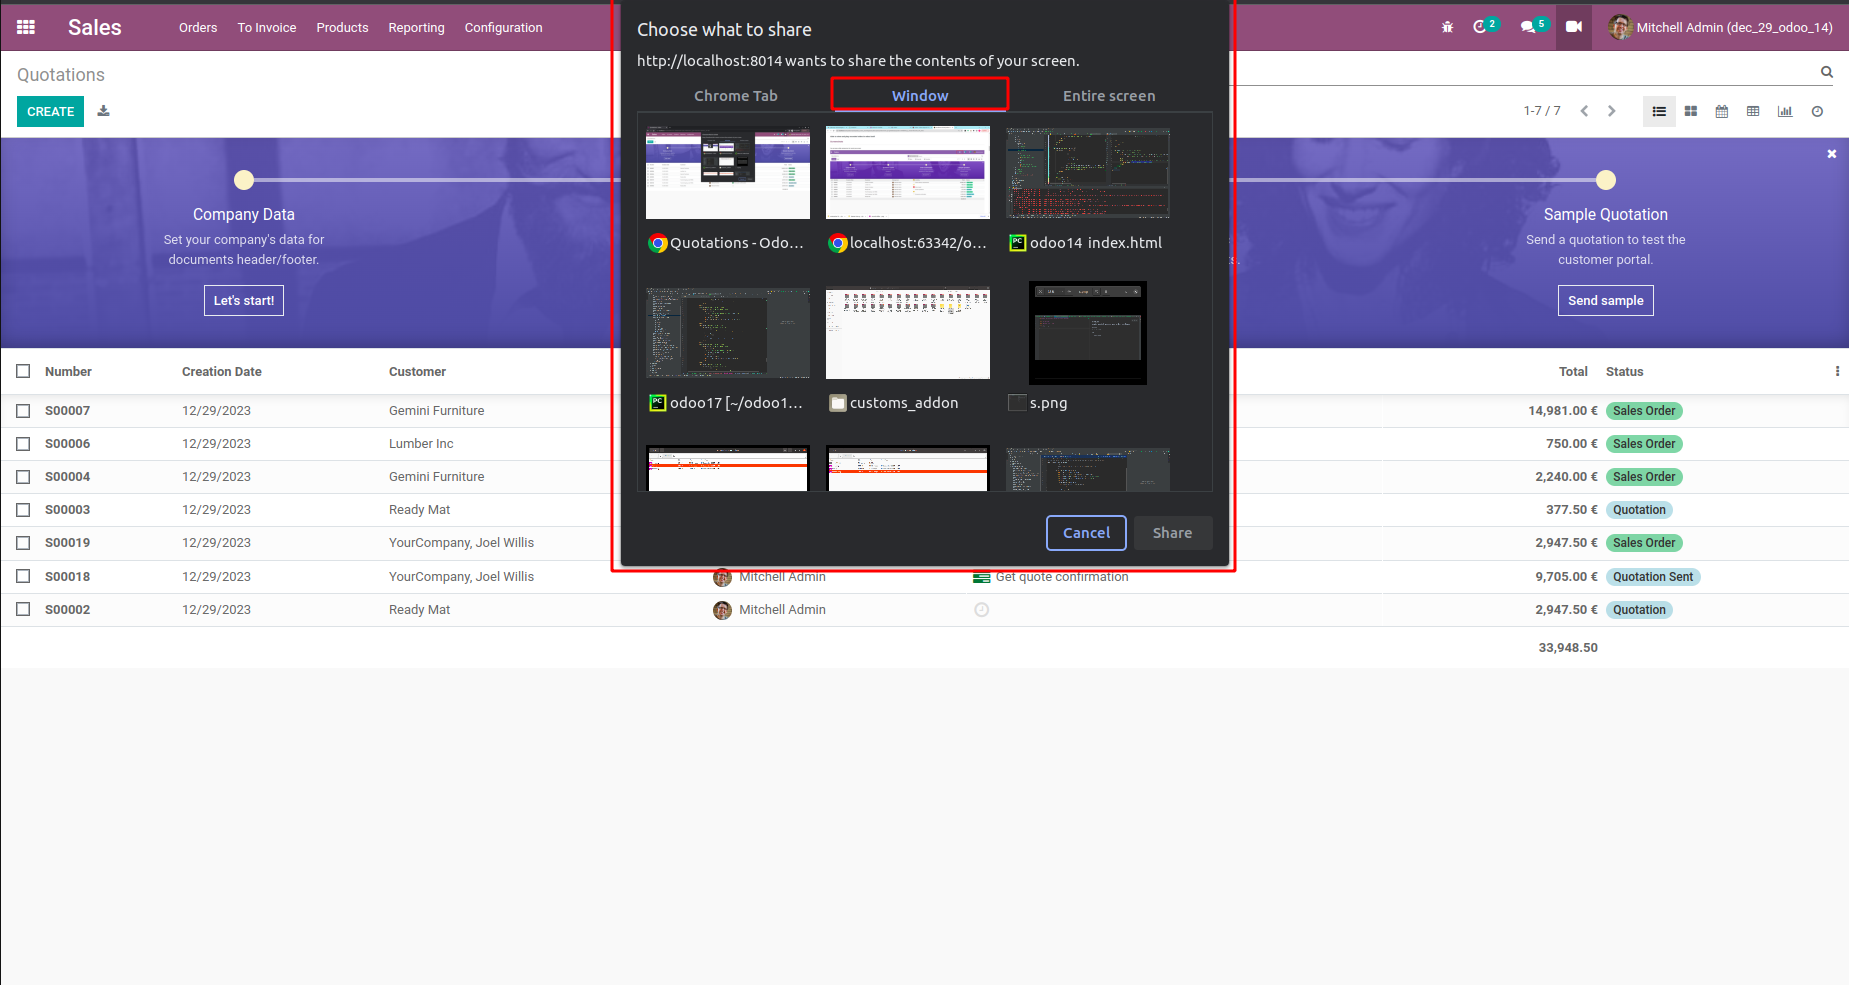Open the apps grid home menu
The height and width of the screenshot is (985, 1849).
point(26,27)
